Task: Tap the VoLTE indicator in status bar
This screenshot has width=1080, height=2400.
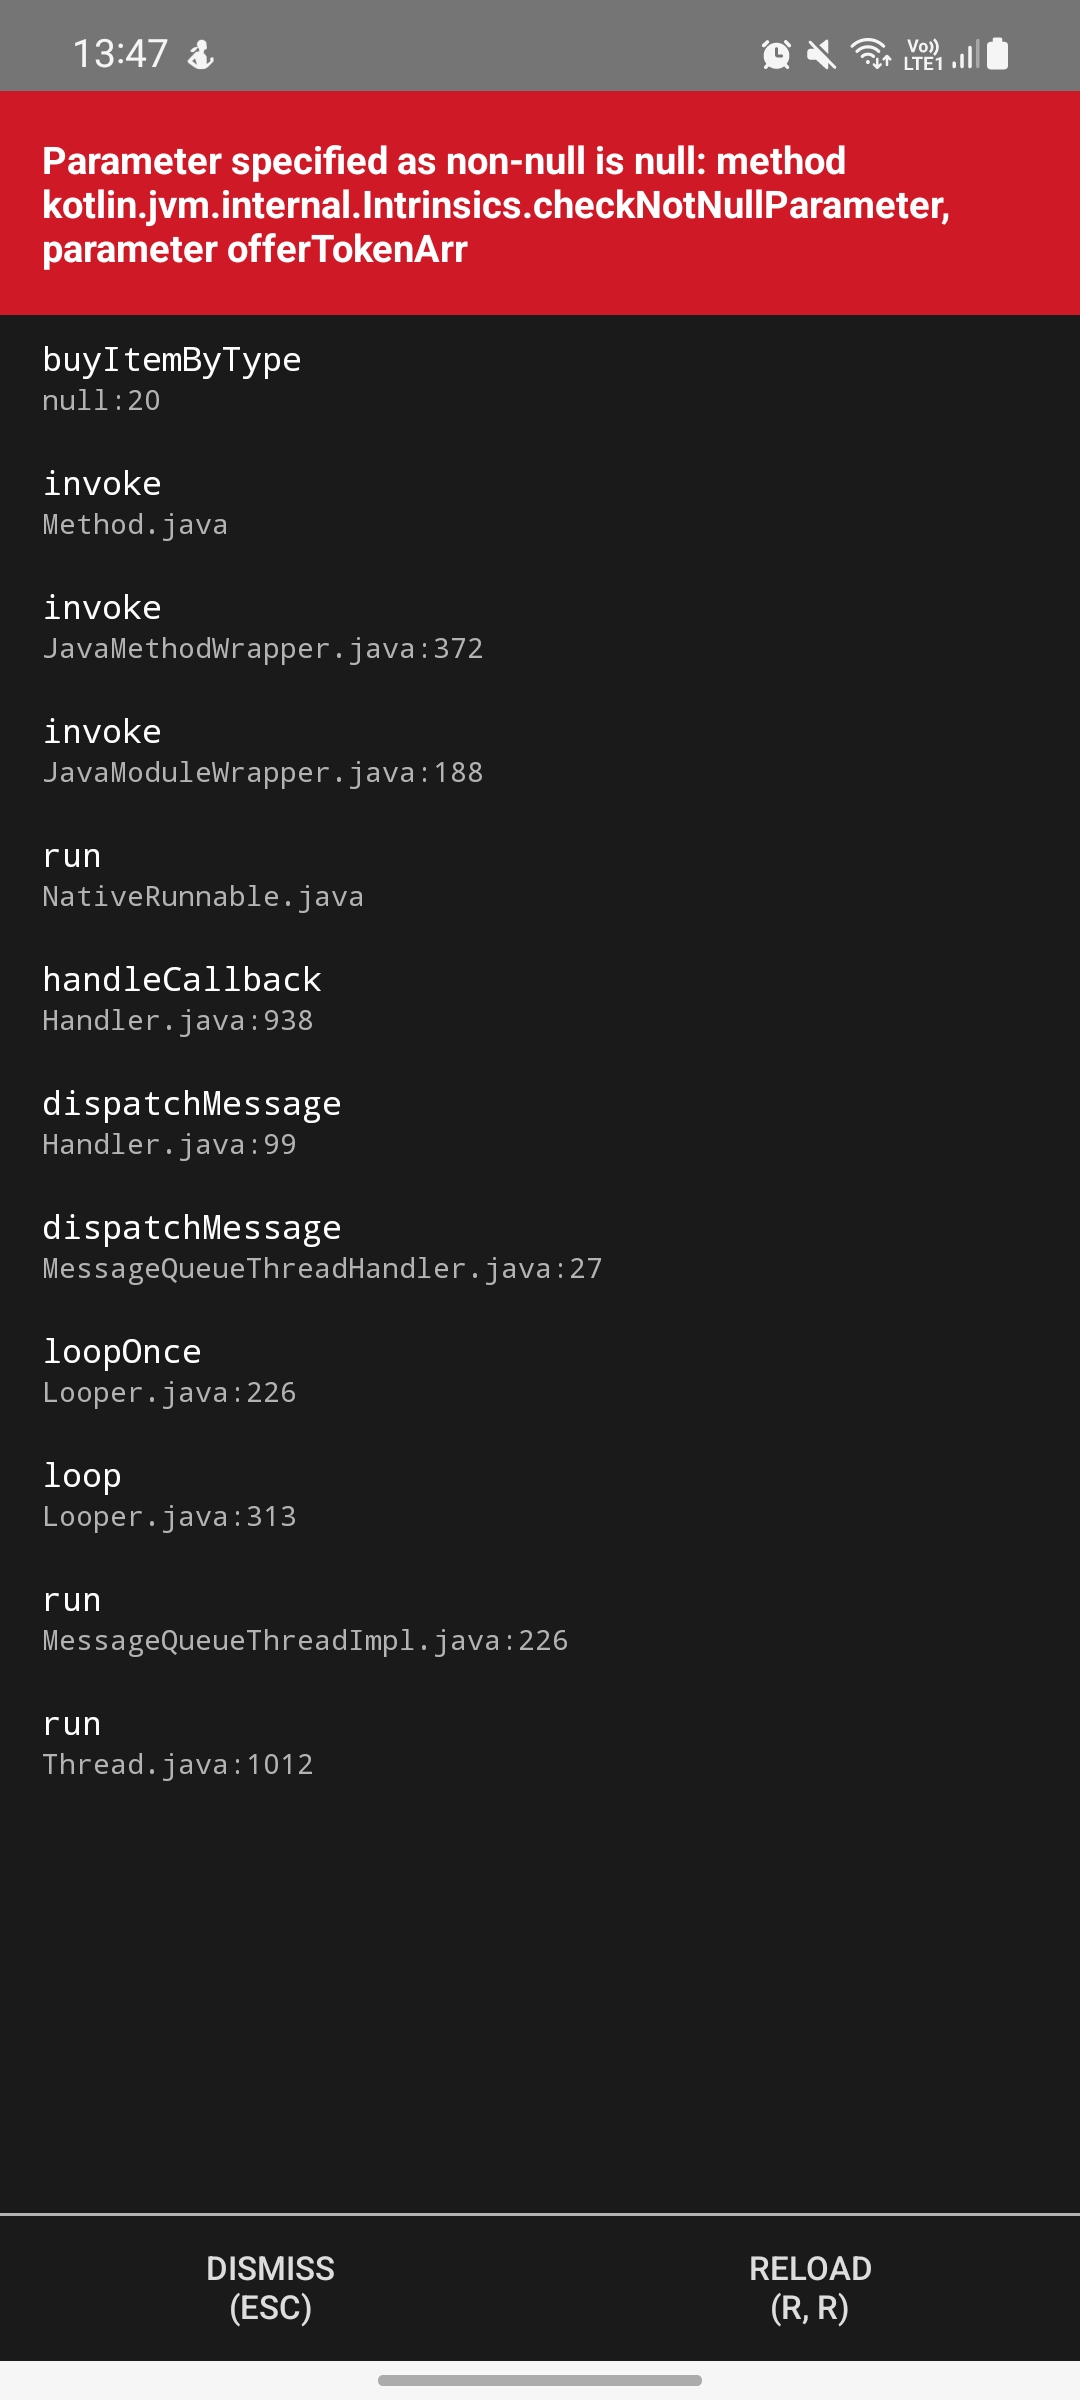Action: (x=922, y=55)
